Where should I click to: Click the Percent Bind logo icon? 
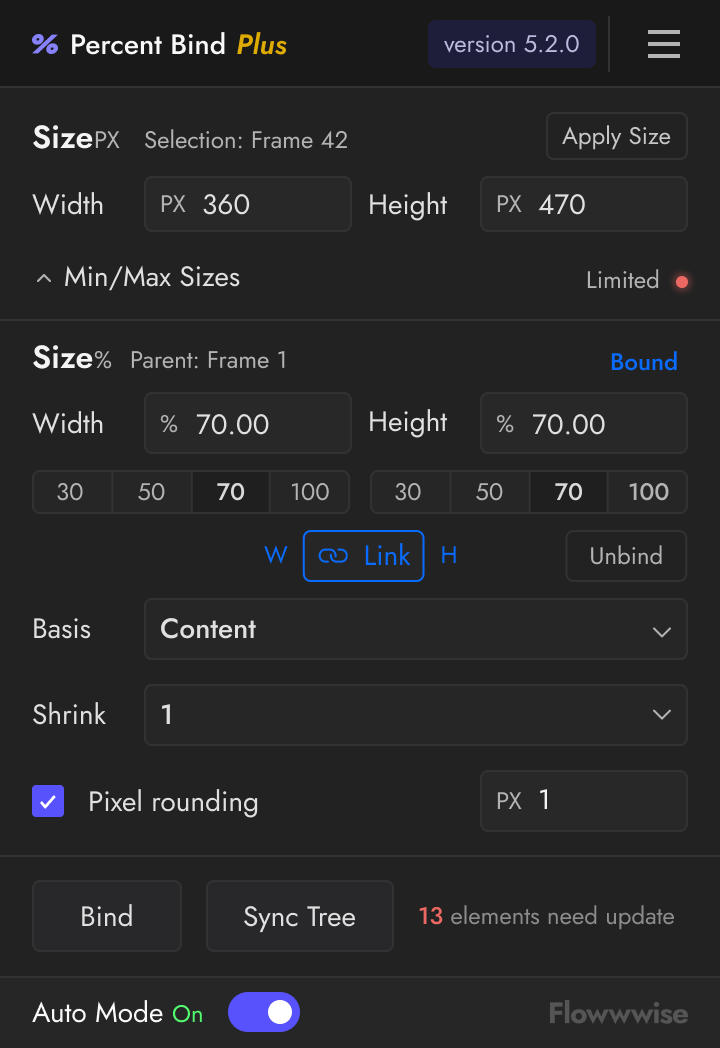[x=45, y=44]
